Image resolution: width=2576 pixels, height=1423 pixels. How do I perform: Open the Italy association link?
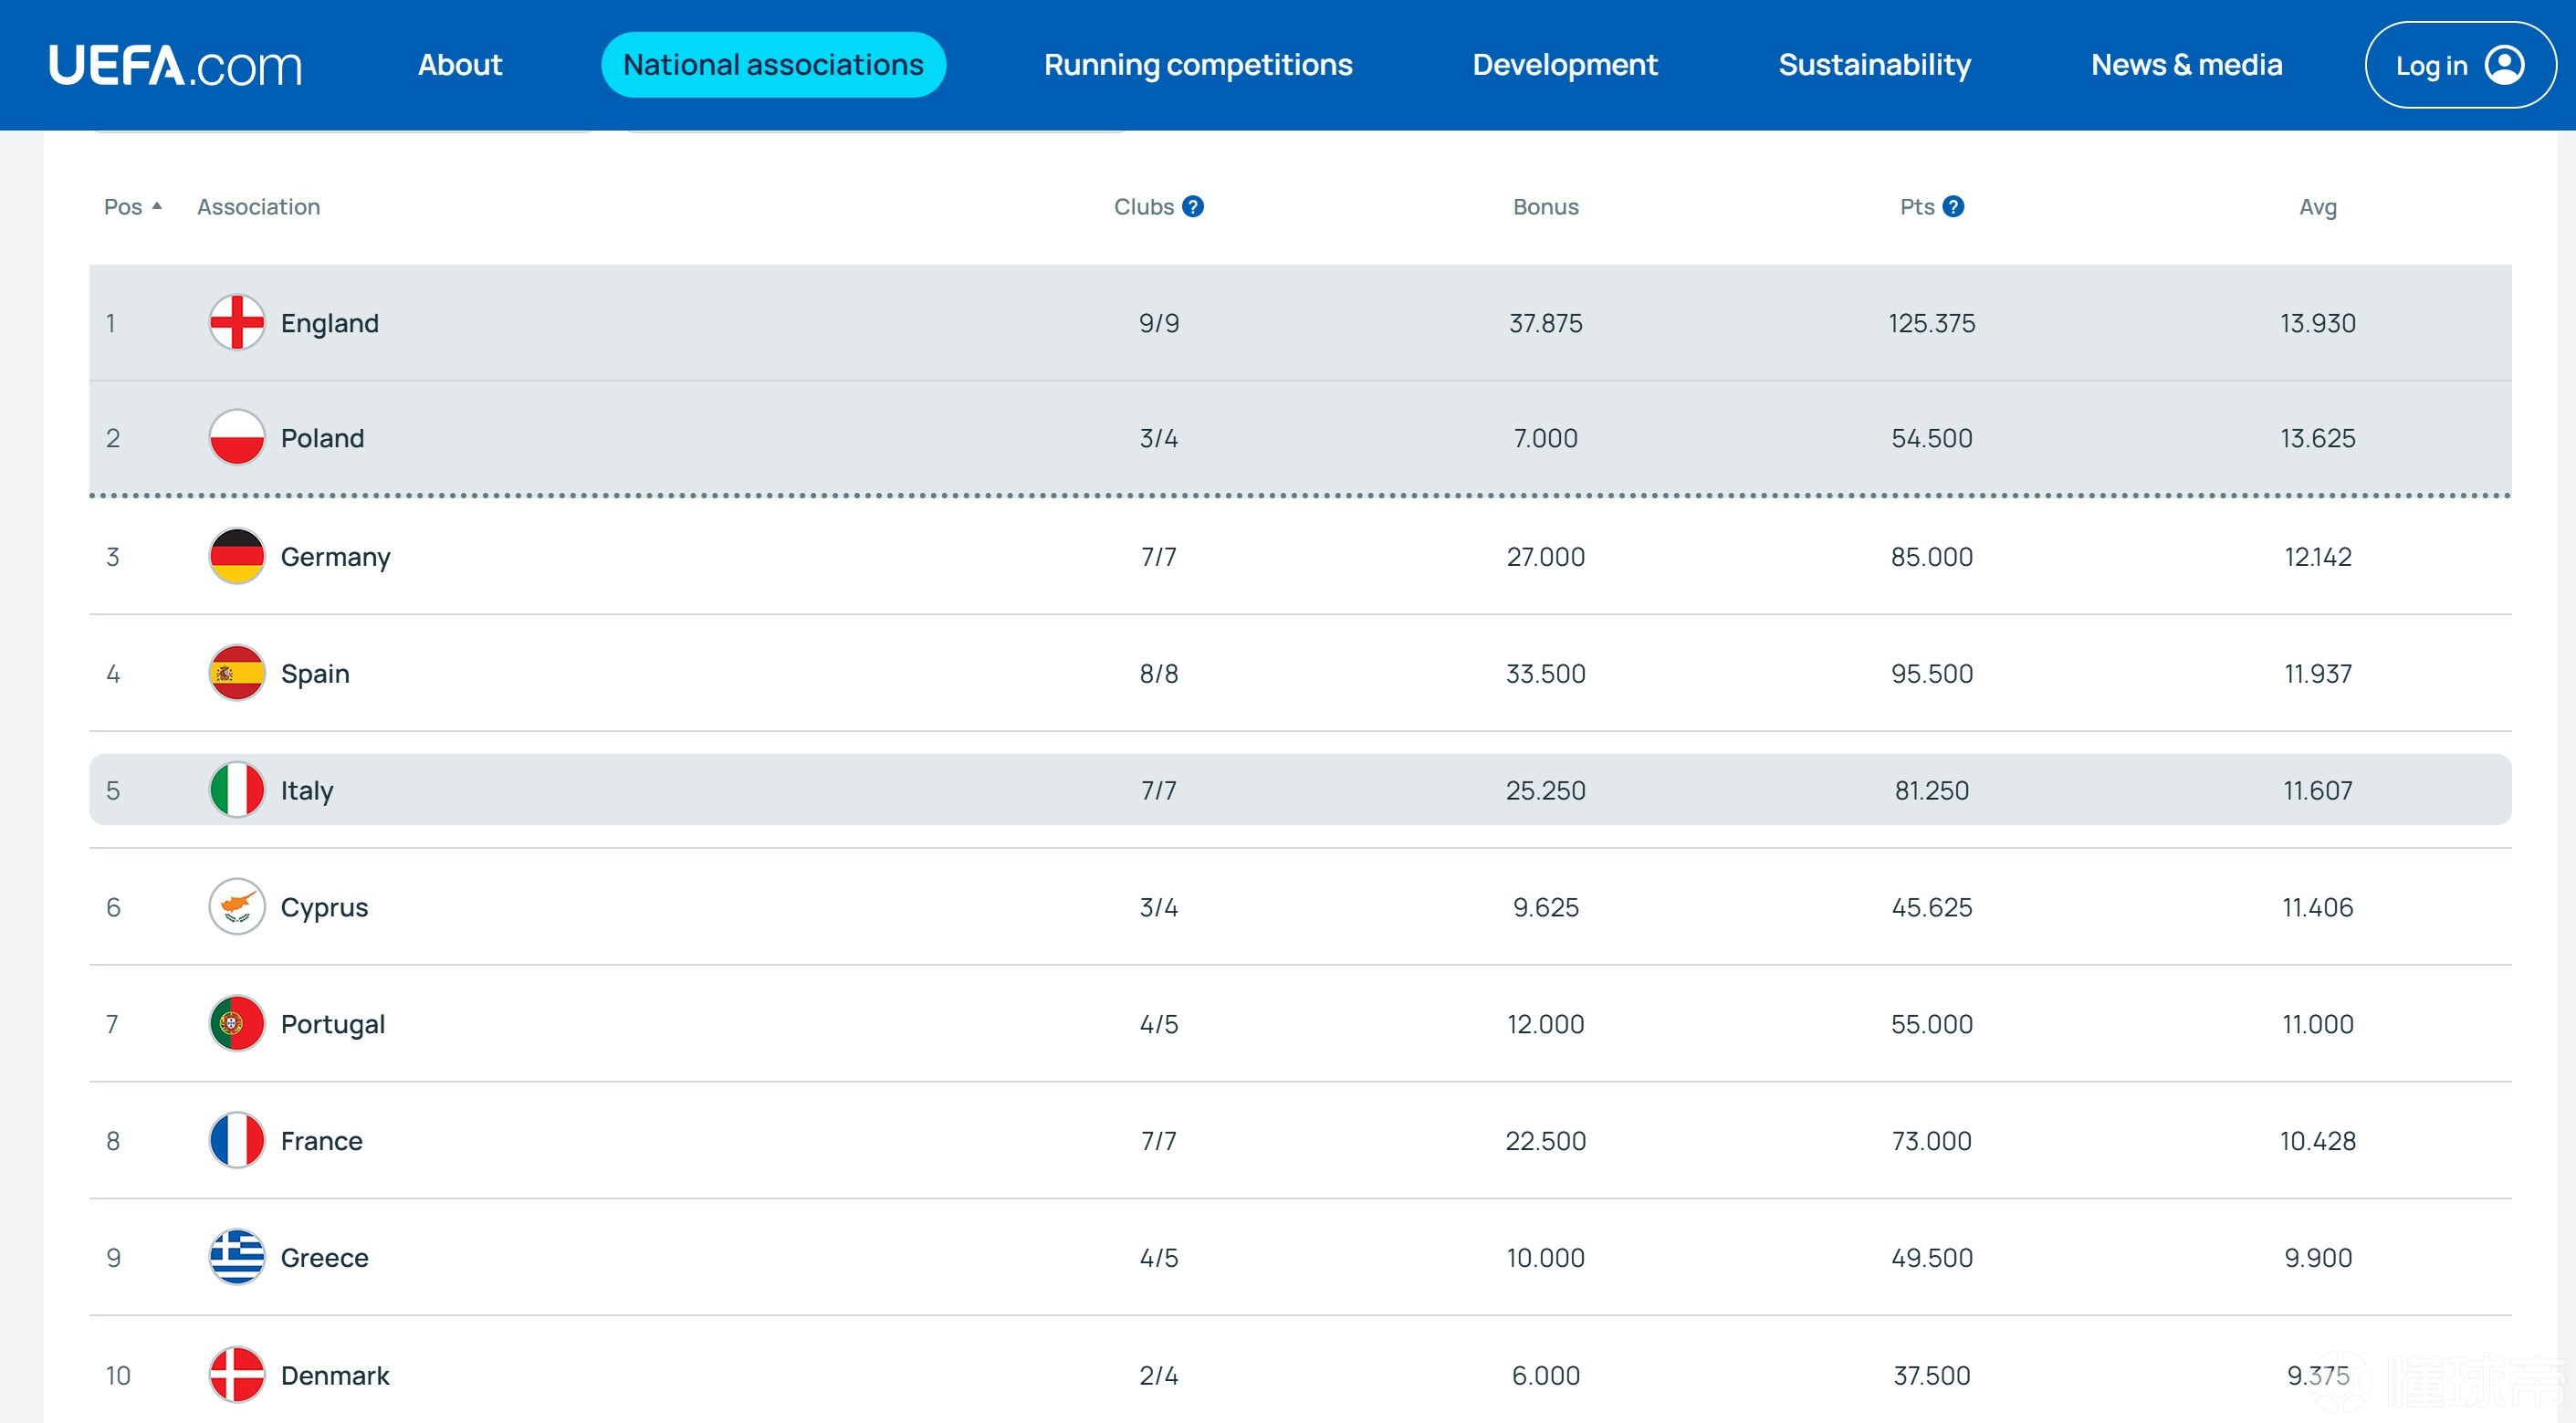306,790
